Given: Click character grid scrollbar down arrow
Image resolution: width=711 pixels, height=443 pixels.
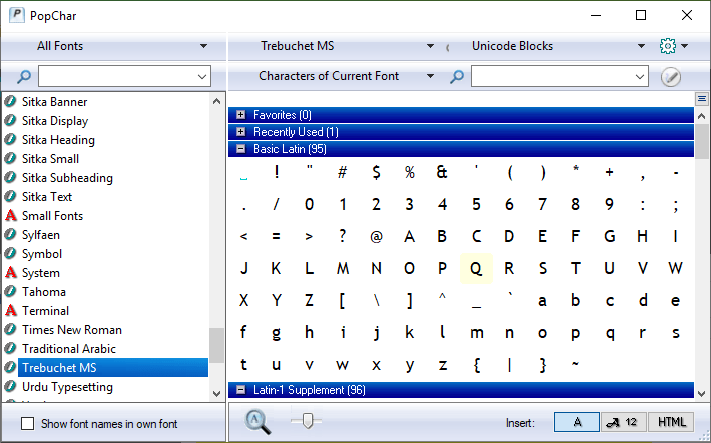Looking at the screenshot, I should point(701,393).
